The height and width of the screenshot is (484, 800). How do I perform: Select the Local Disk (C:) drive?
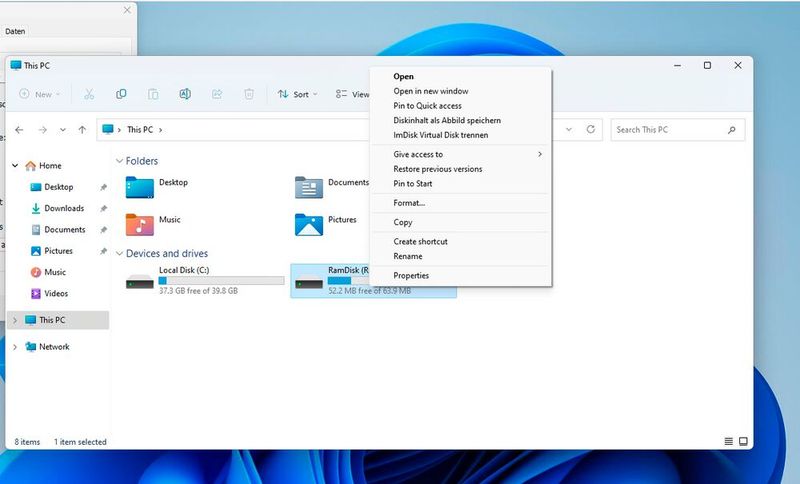pyautogui.click(x=205, y=281)
